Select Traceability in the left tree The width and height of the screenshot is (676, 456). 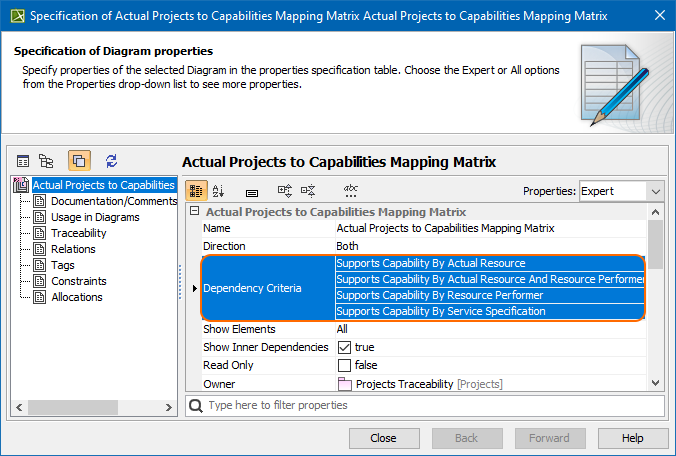(x=78, y=233)
